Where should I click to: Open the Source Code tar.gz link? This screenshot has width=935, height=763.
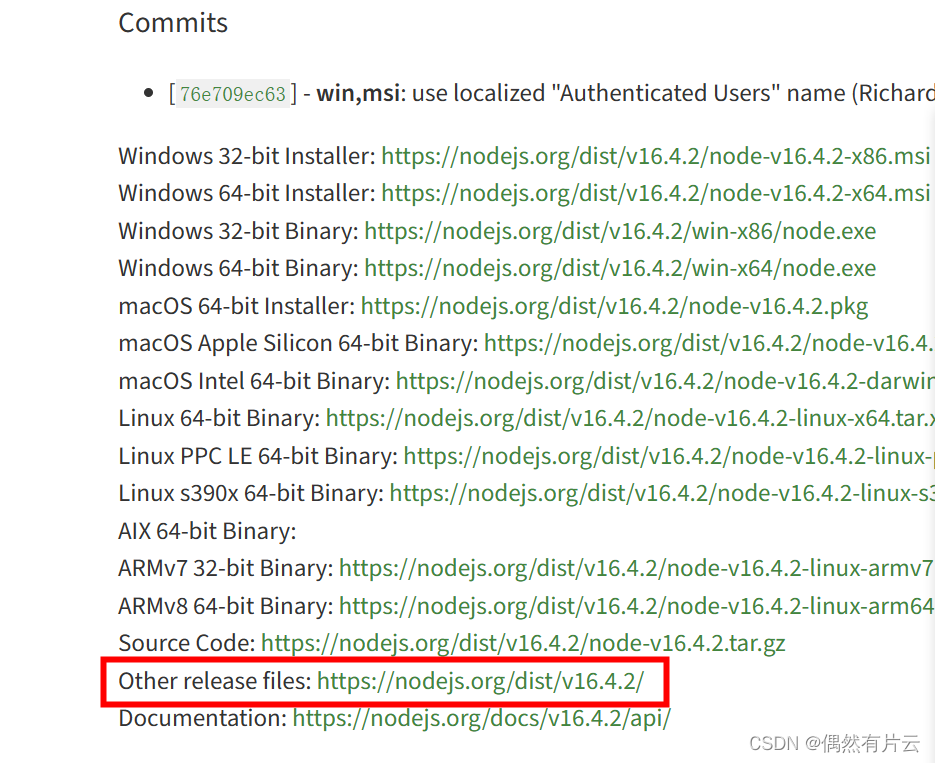coord(523,644)
